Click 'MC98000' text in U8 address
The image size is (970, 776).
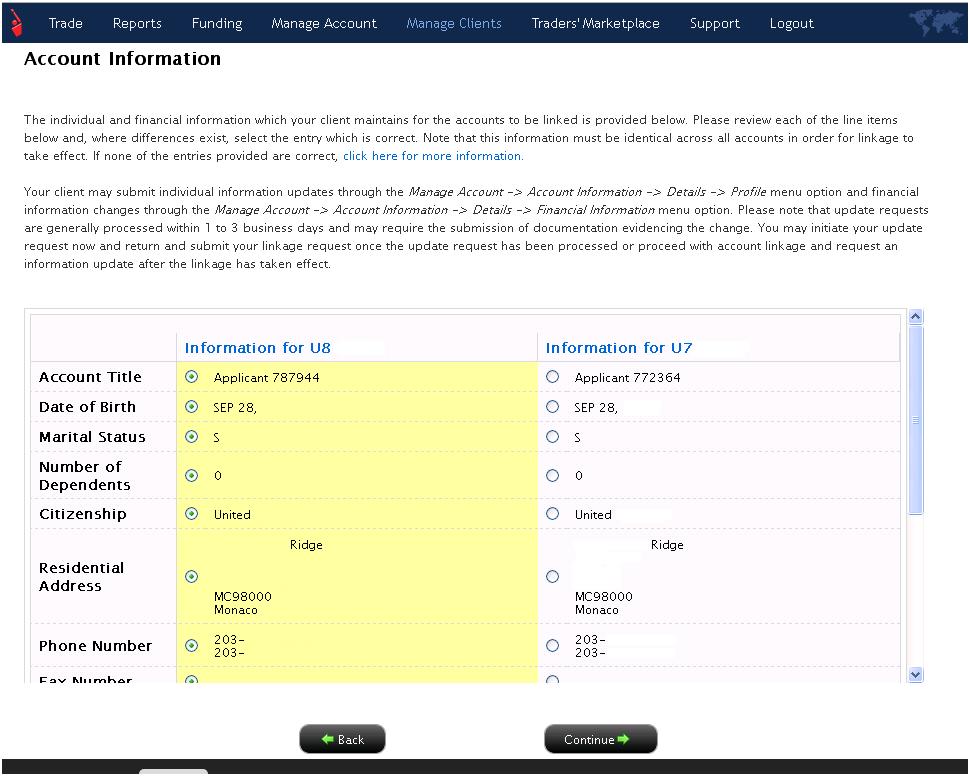point(242,597)
